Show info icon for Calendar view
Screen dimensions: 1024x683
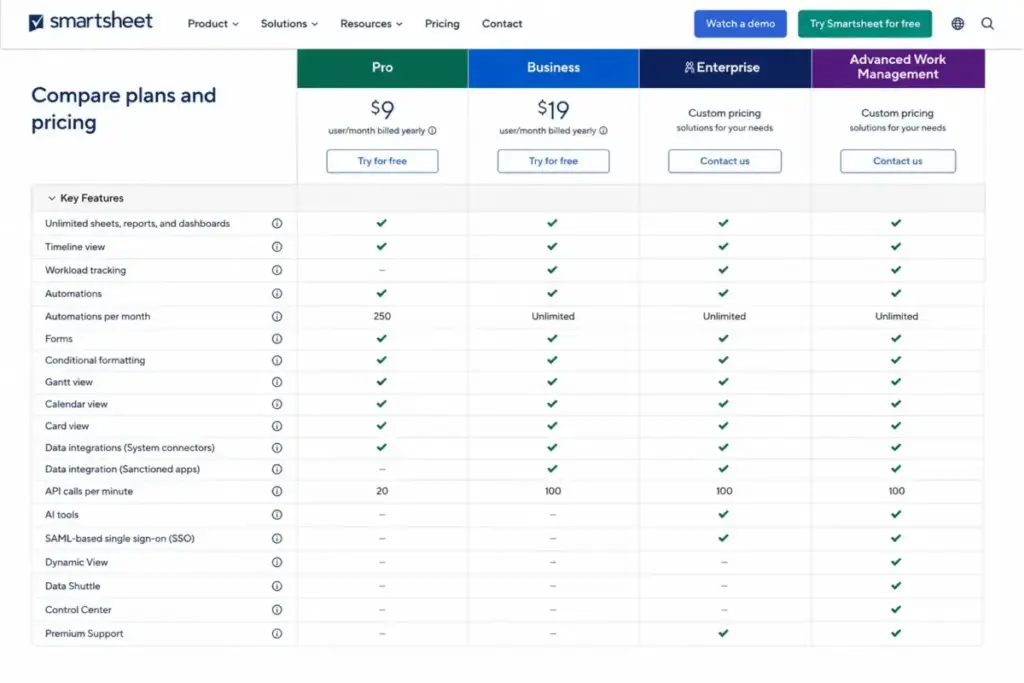[277, 404]
